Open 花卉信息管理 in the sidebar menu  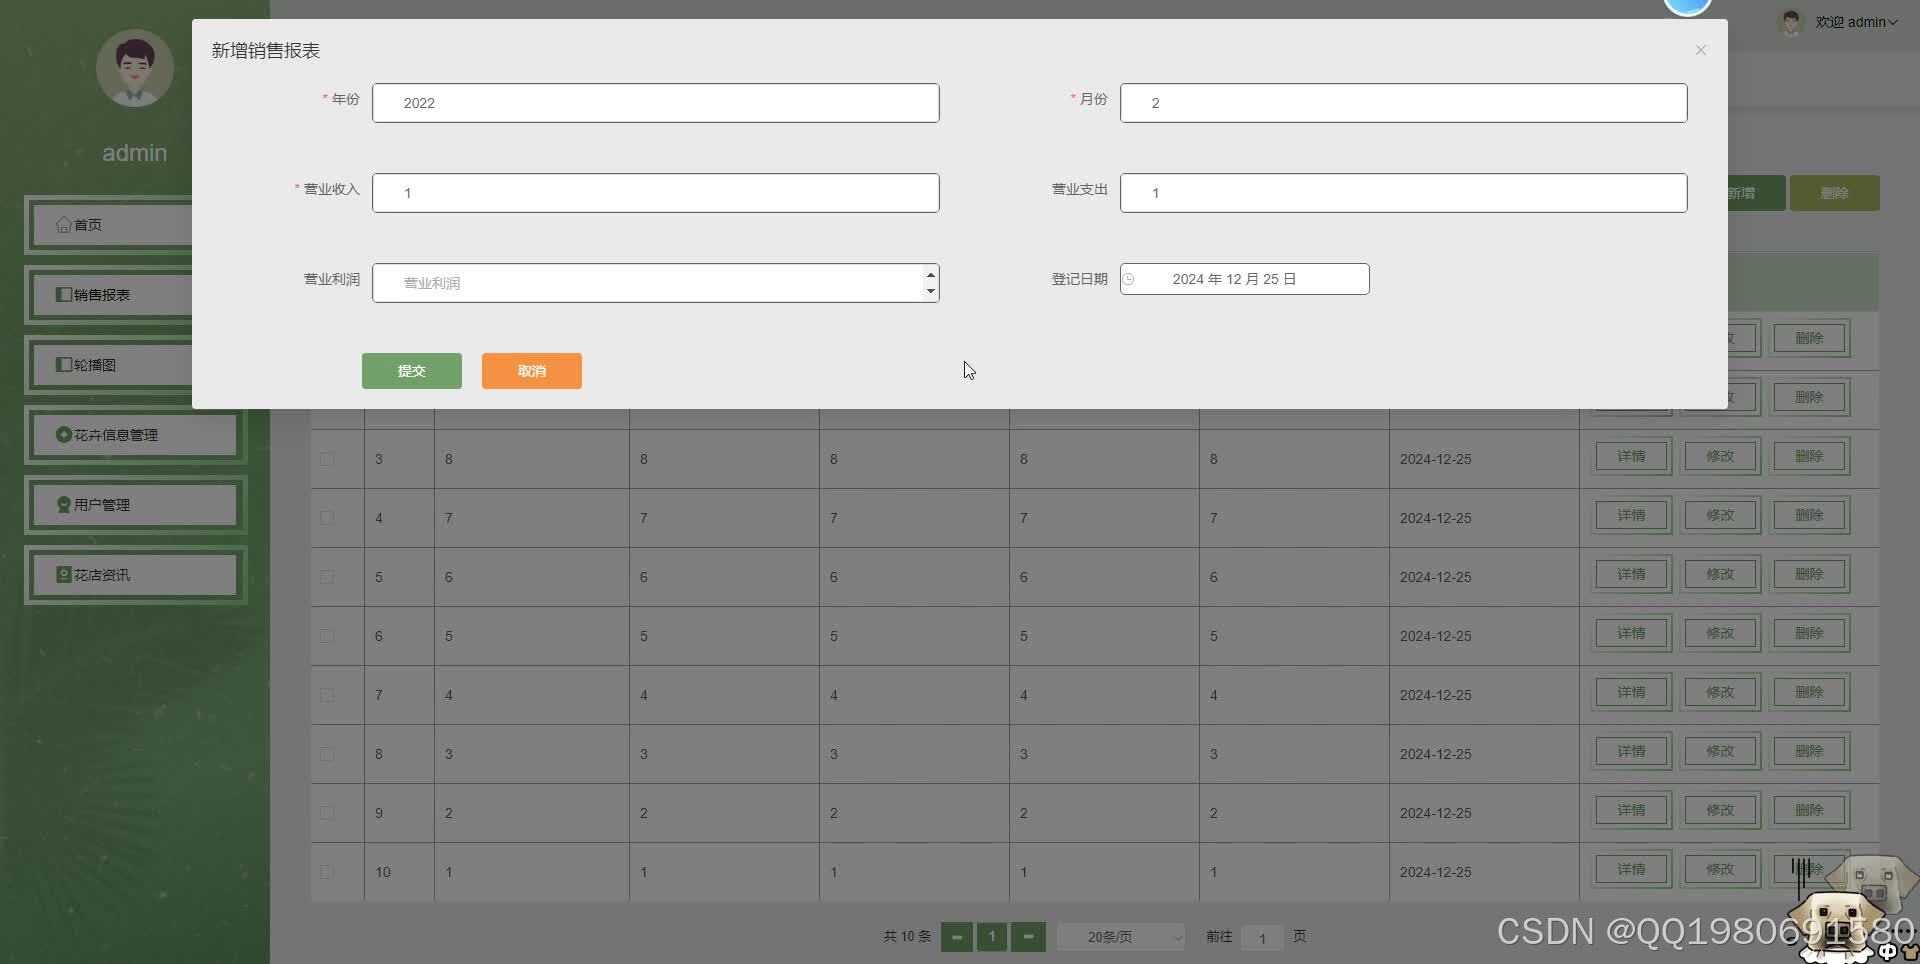point(135,435)
